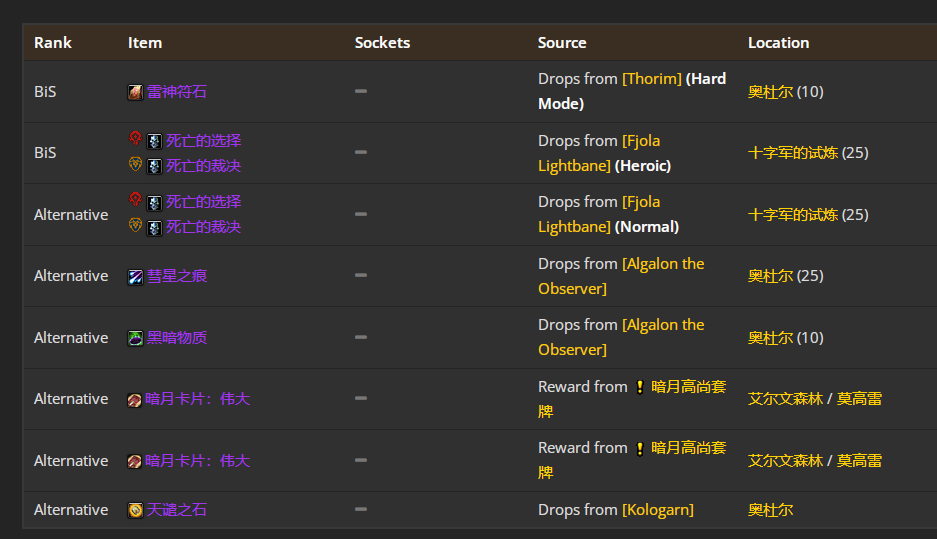Click Horde faction icon in second BiS row
This screenshot has width=937, height=539.
(136, 139)
